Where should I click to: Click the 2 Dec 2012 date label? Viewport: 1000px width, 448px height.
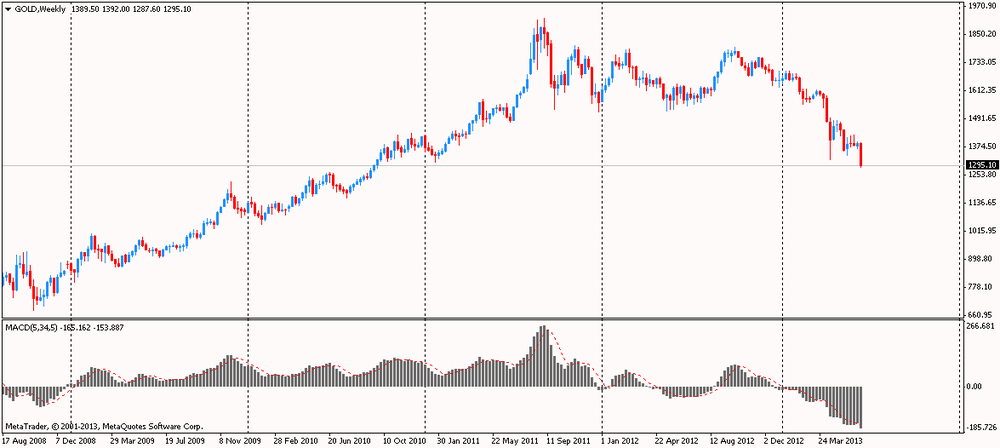pyautogui.click(x=786, y=440)
